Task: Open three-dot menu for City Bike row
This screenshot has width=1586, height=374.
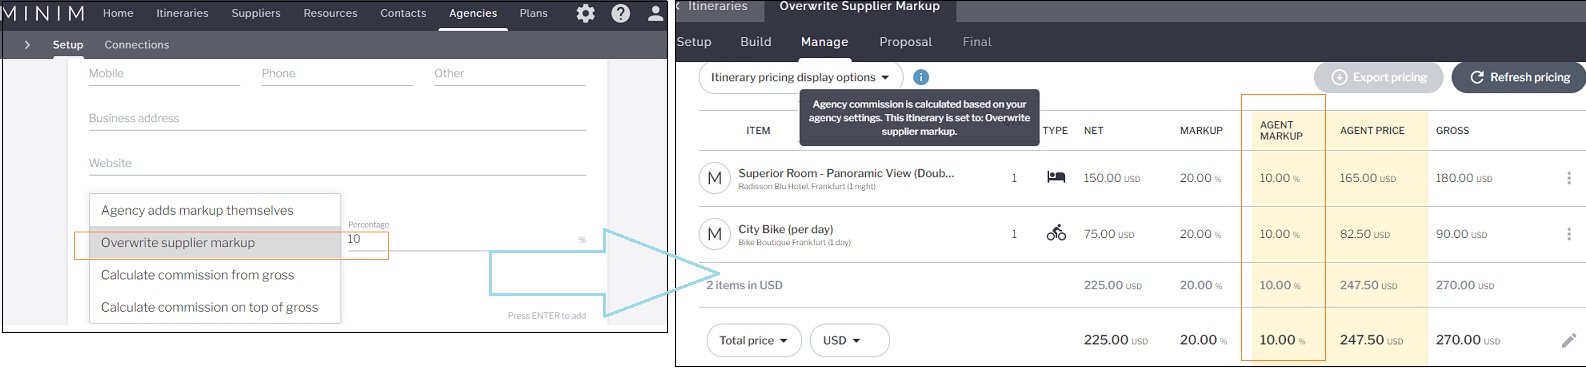Action: (x=1568, y=234)
